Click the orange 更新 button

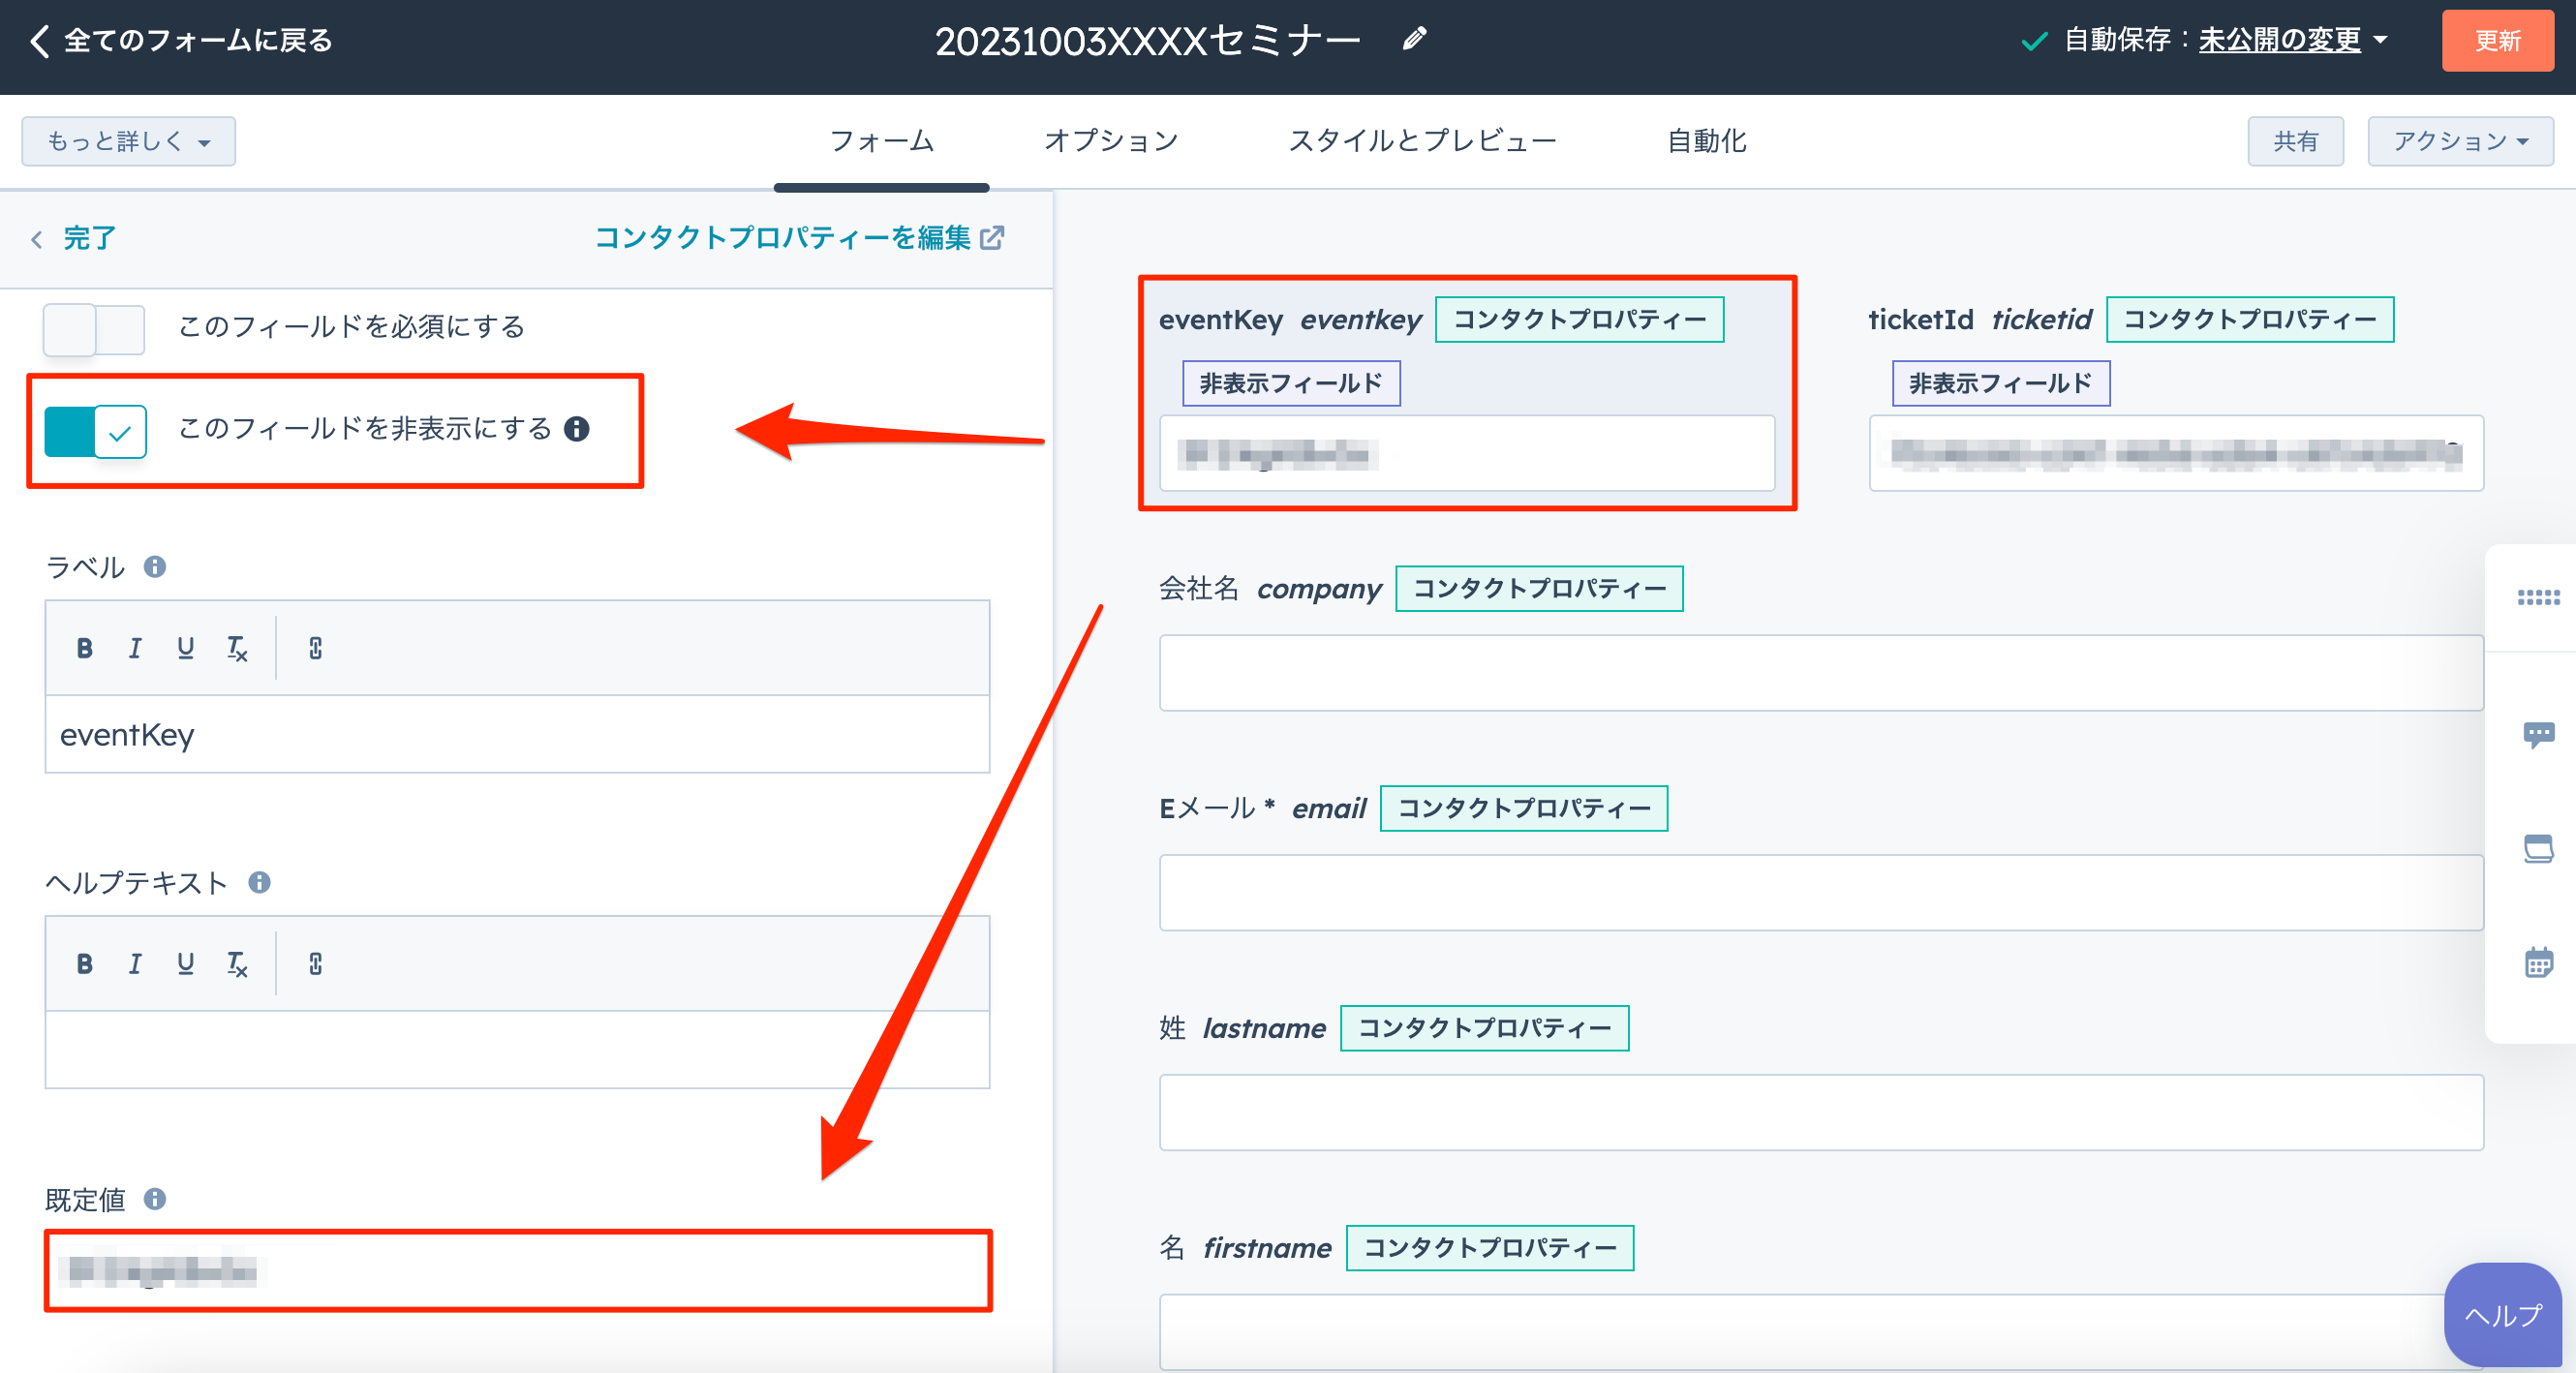2497,40
